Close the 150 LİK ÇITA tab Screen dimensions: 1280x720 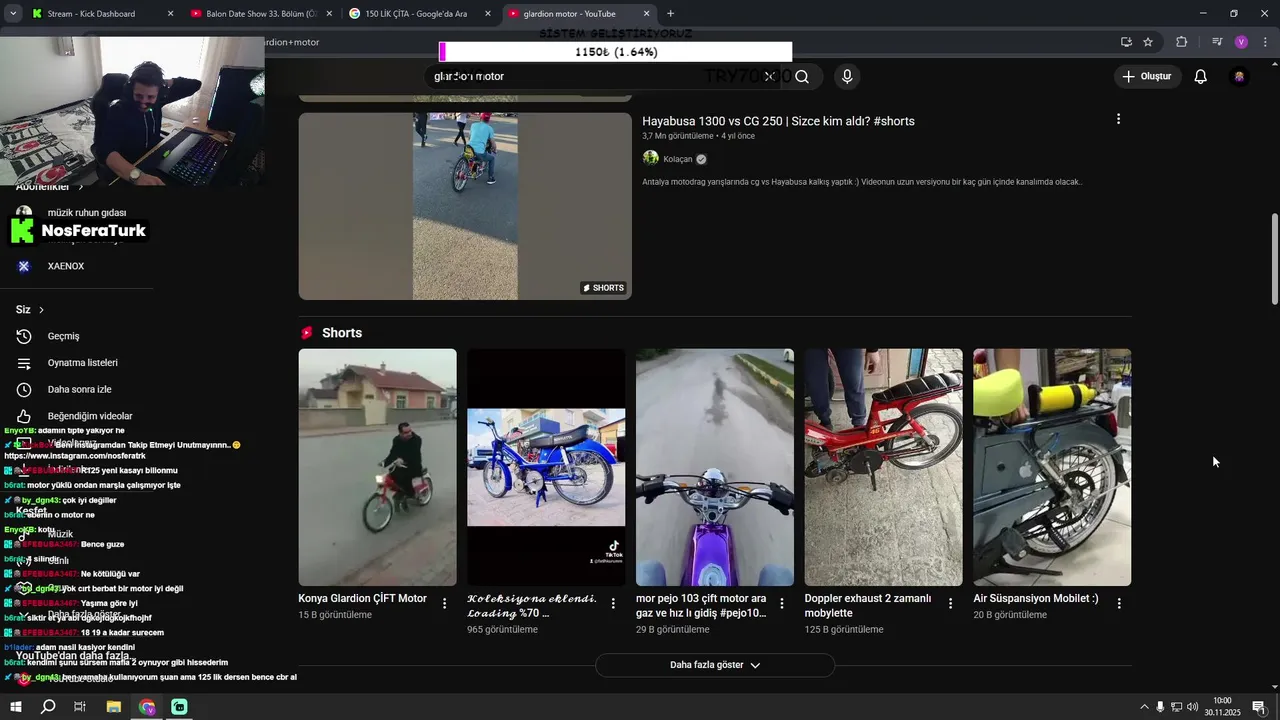point(487,14)
